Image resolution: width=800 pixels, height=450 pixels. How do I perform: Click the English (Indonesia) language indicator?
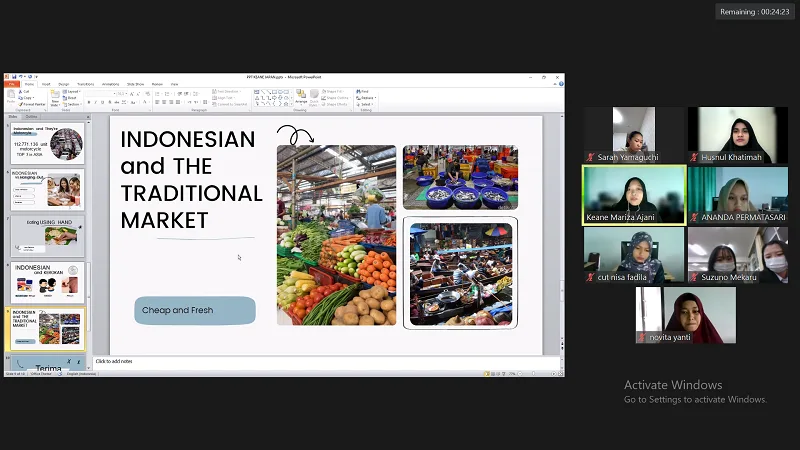coord(82,374)
